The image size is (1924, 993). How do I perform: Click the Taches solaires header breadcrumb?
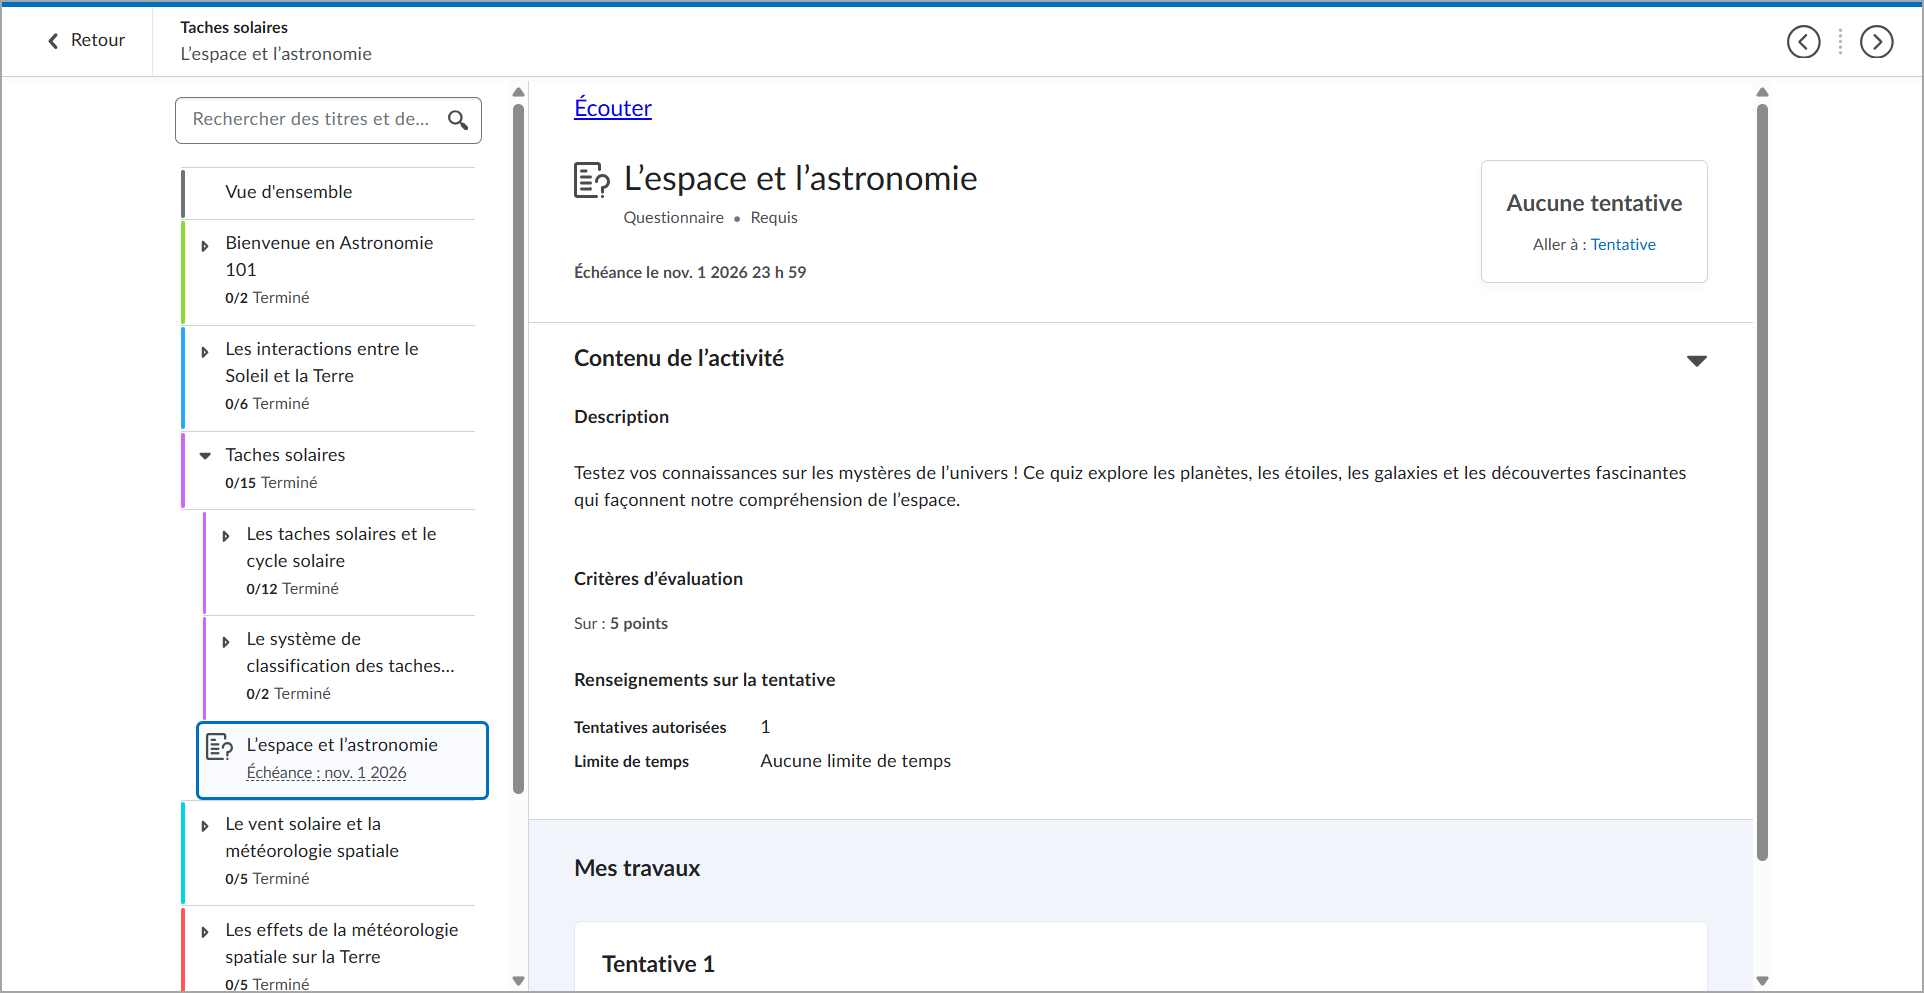point(234,28)
